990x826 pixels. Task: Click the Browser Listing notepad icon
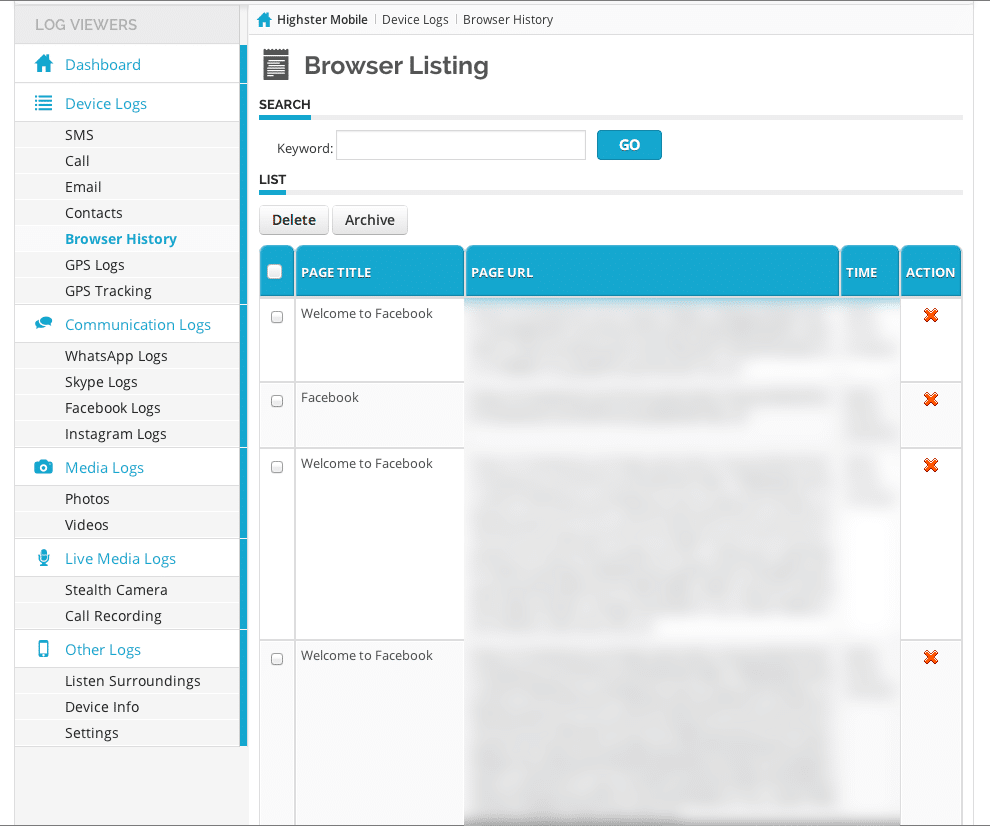(275, 64)
